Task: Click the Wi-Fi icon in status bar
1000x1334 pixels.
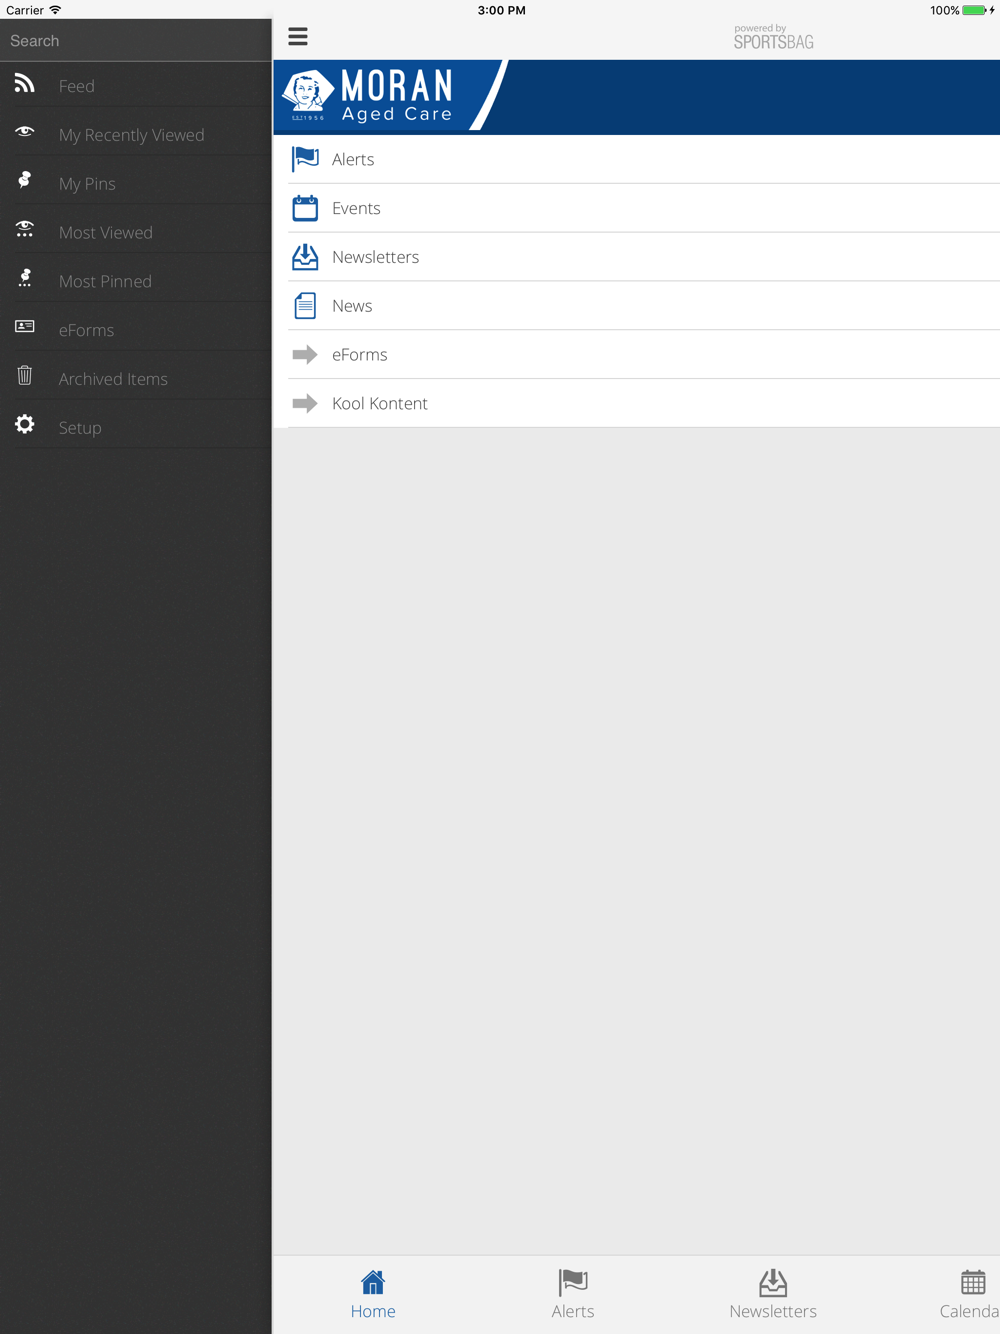Action: click(x=55, y=10)
